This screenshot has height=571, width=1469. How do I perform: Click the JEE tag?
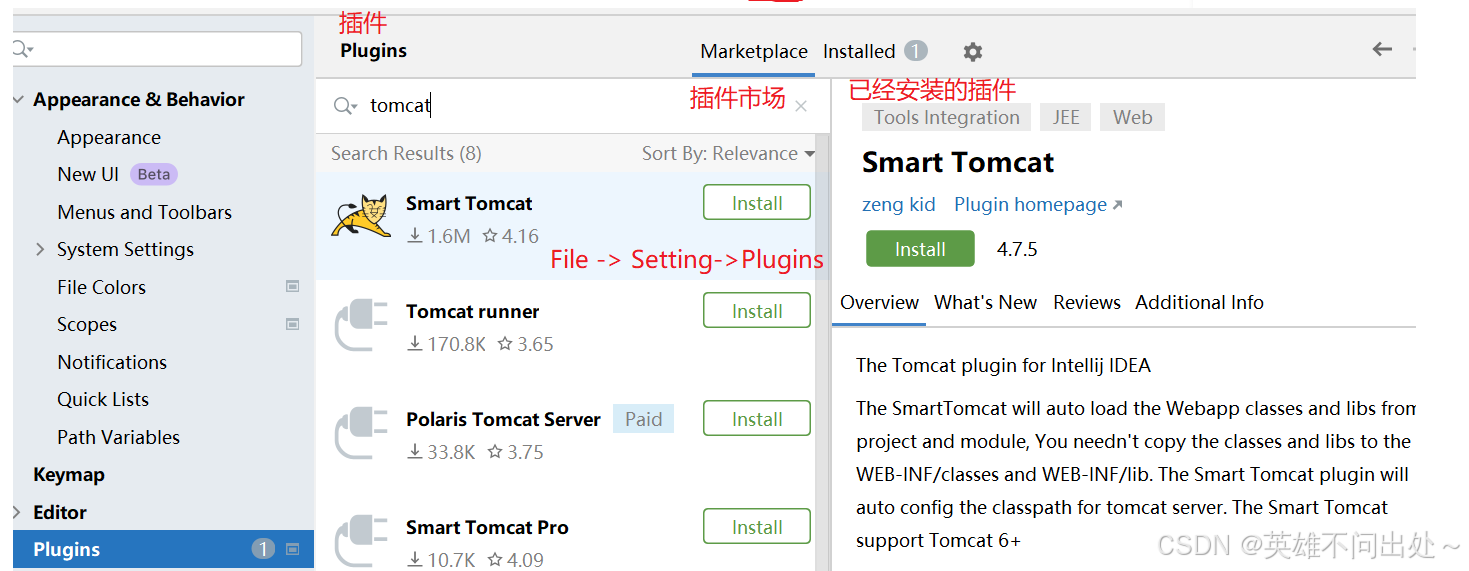1066,117
